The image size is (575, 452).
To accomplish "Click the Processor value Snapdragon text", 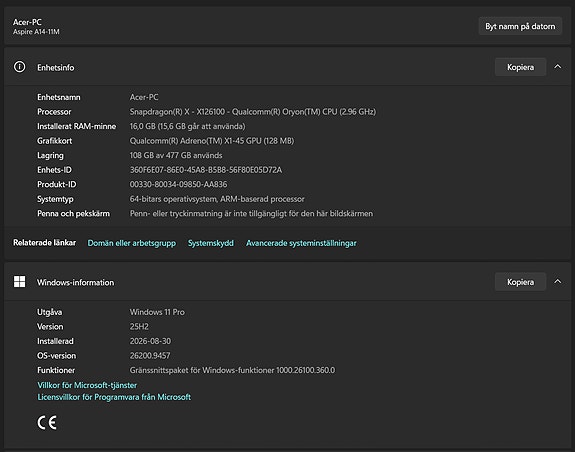I will 253,111.
